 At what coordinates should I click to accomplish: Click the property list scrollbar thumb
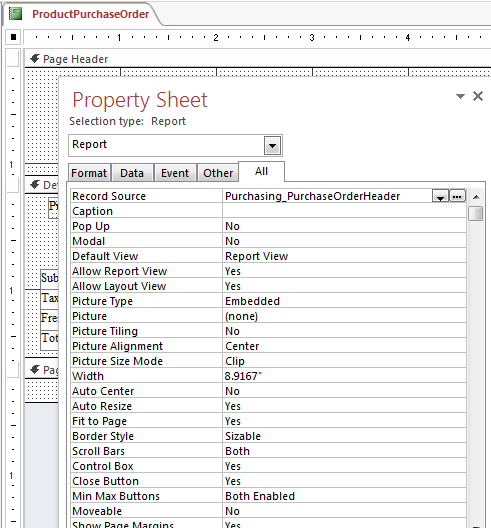(476, 213)
